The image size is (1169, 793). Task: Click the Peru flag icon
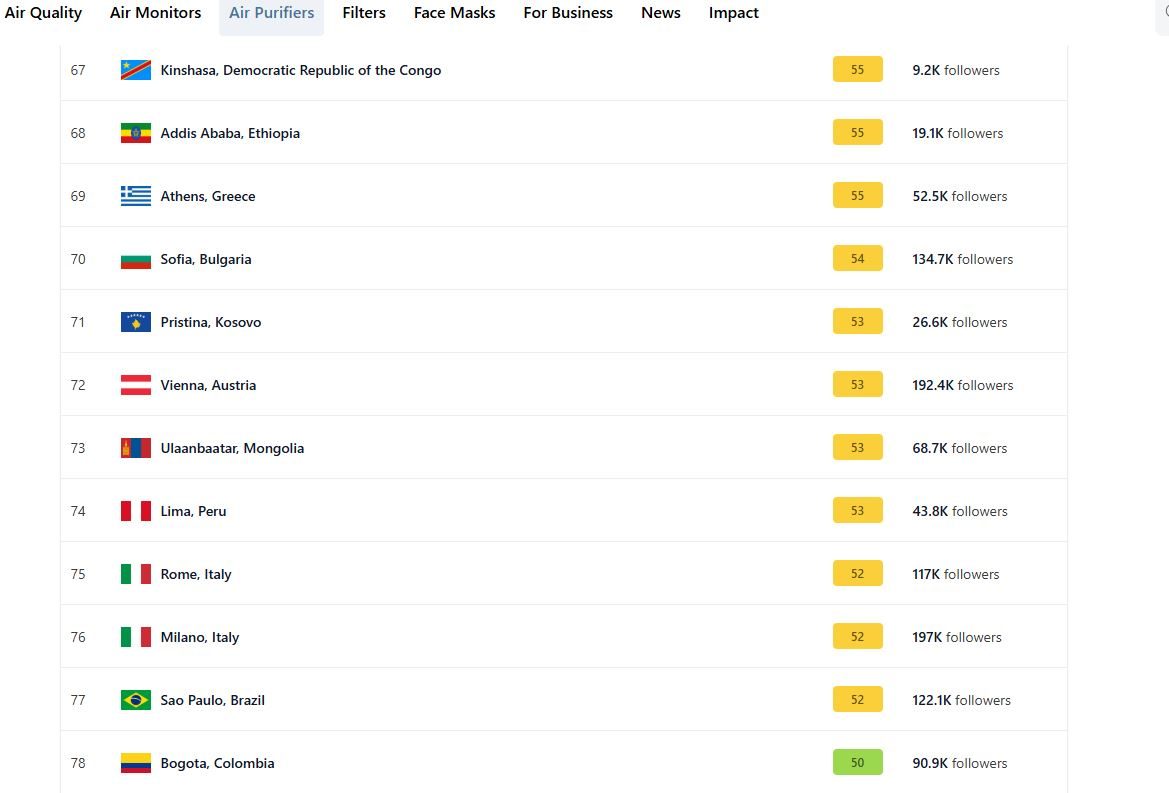click(136, 511)
